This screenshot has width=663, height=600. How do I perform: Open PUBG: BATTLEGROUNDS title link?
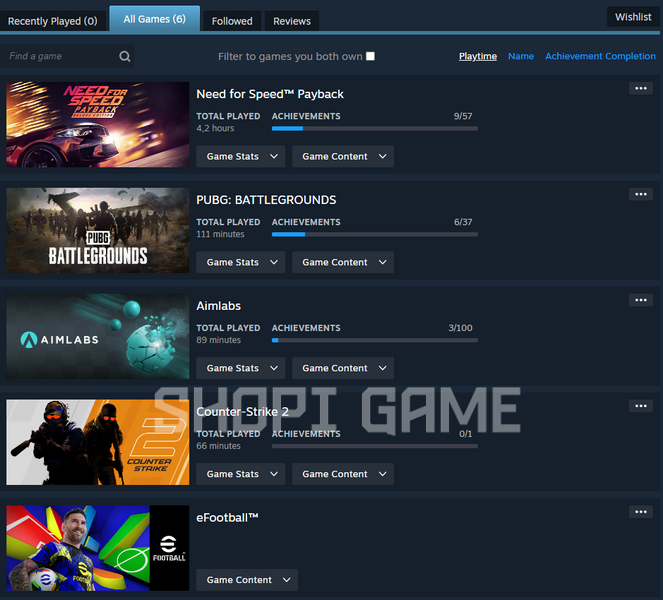tap(266, 200)
